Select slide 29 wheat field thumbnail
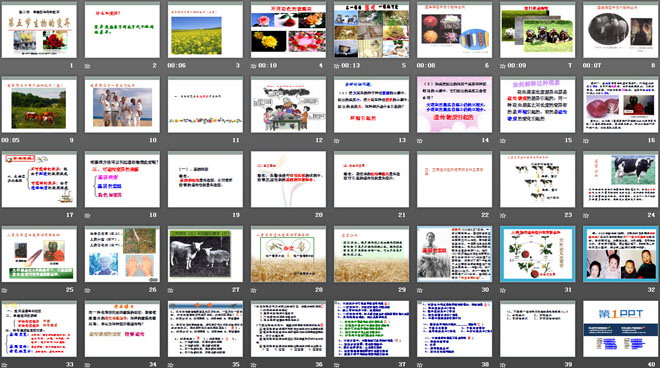The height and width of the screenshot is (368, 660). 372,255
